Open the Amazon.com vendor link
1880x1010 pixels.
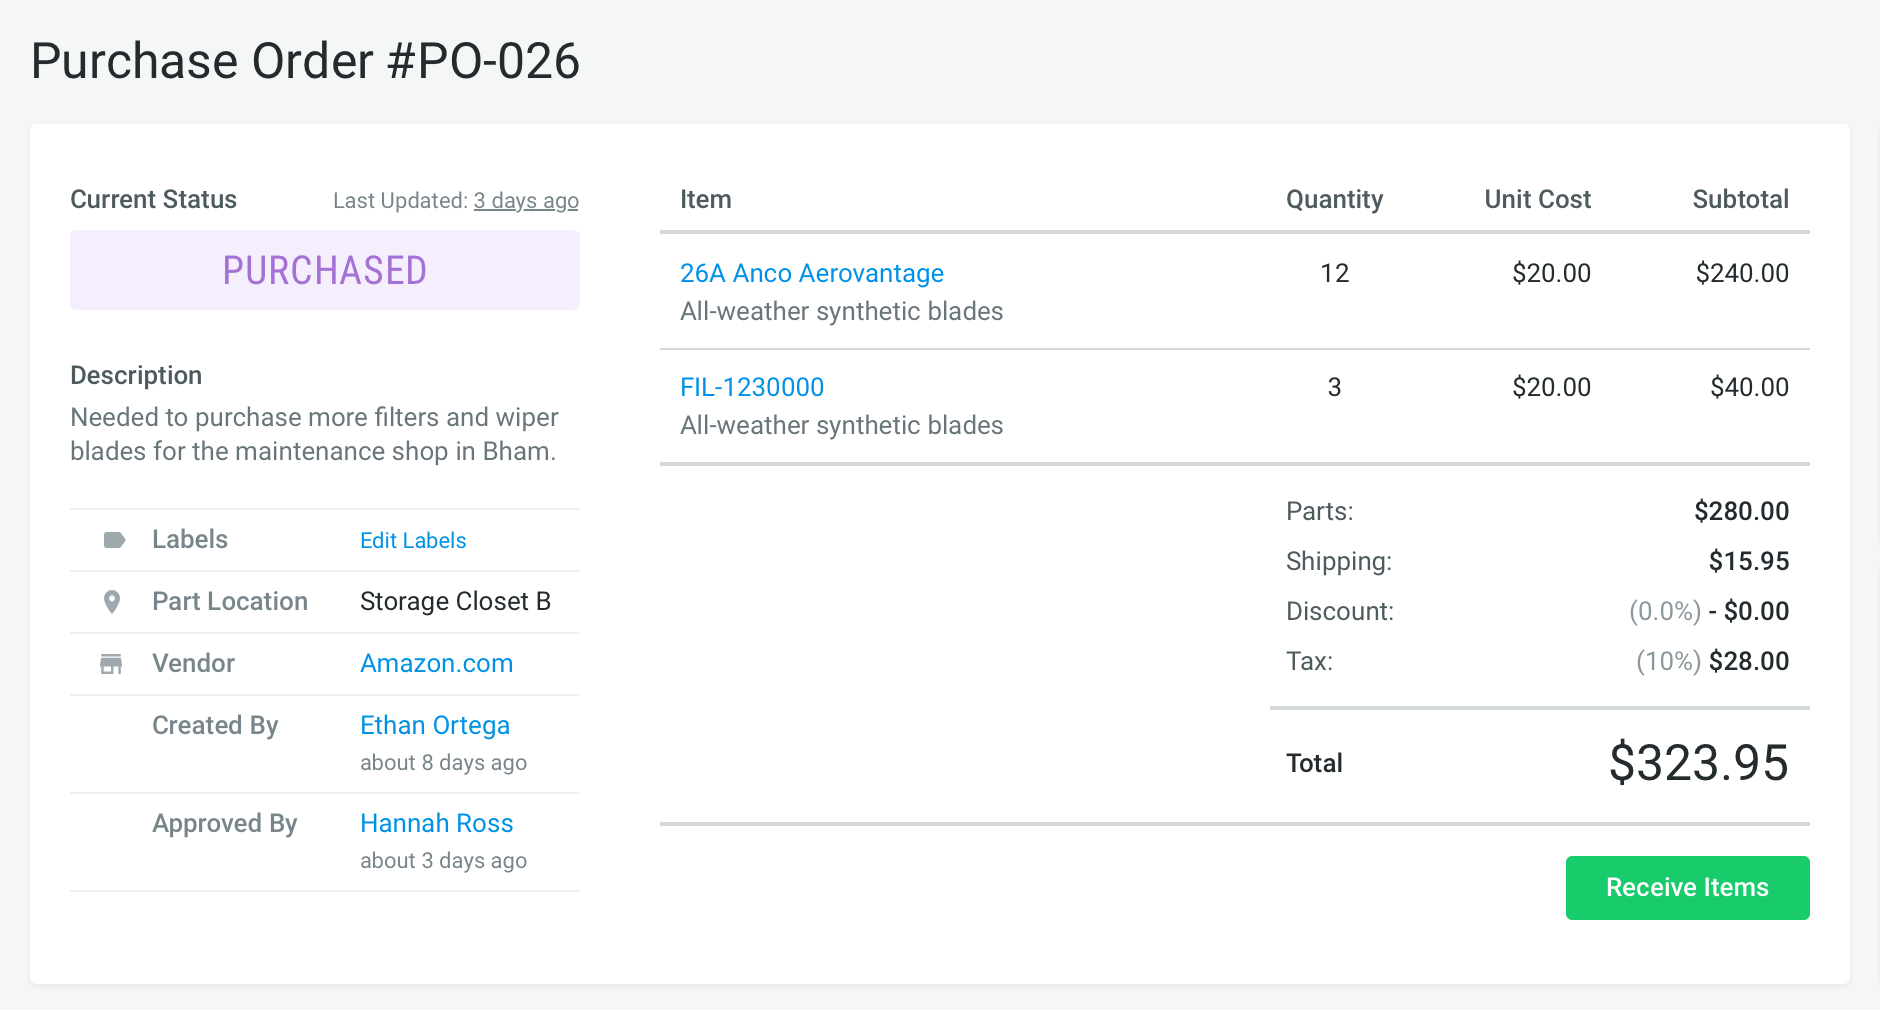point(436,663)
